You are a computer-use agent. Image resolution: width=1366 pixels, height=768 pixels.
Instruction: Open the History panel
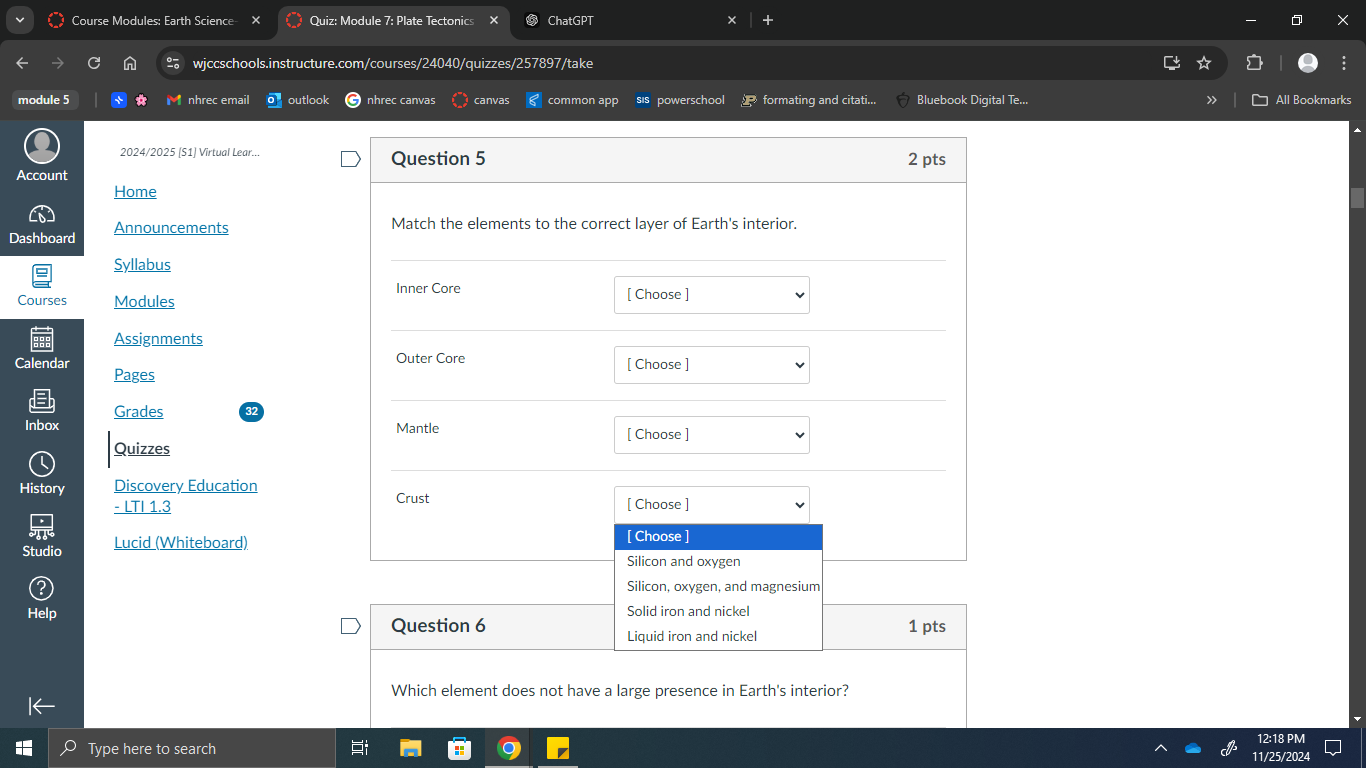[42, 474]
